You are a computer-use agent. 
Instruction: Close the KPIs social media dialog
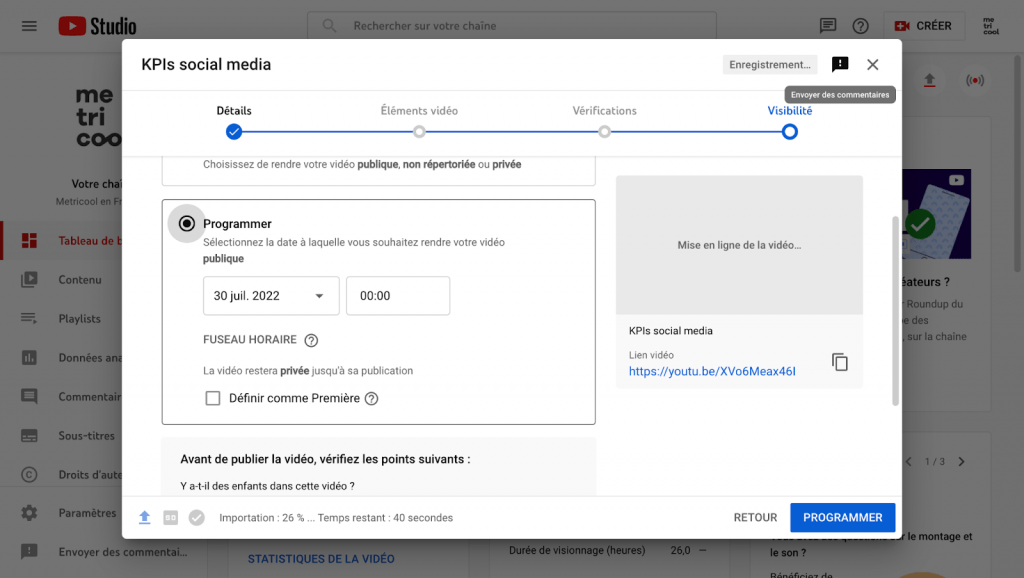872,65
